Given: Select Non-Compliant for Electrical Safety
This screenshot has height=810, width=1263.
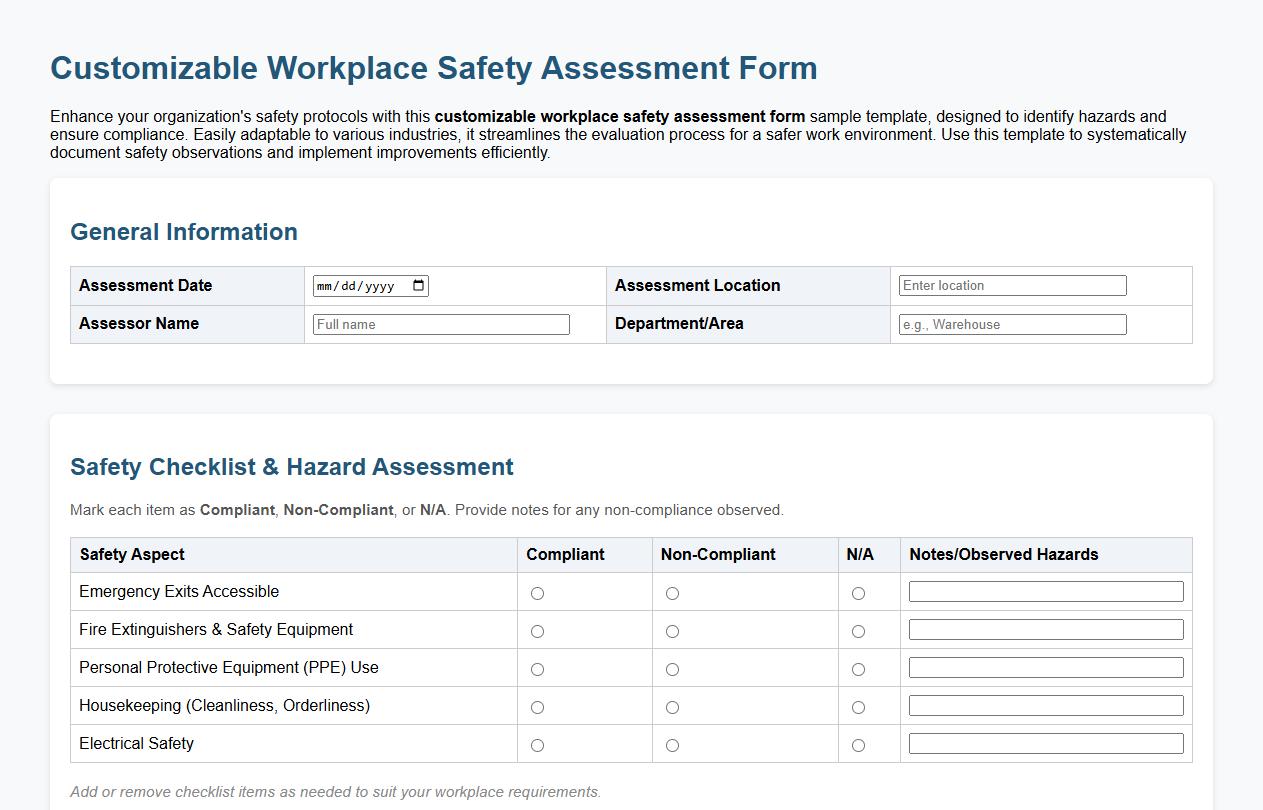Looking at the screenshot, I should (x=672, y=745).
